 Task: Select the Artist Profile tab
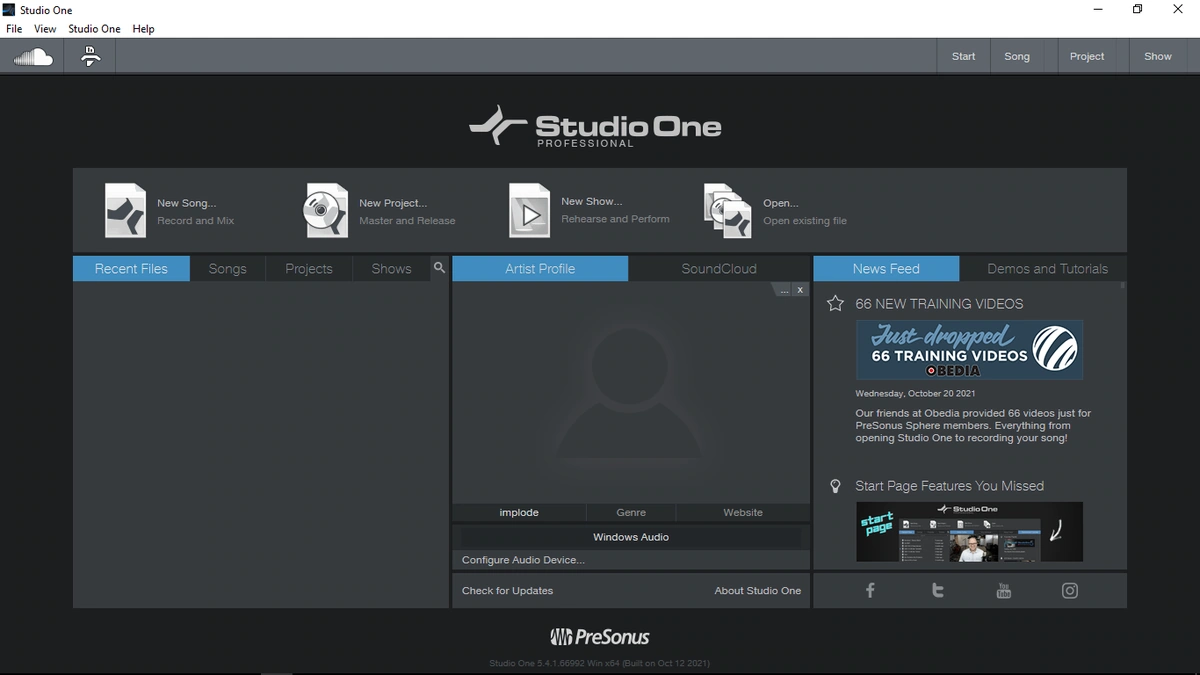540,268
